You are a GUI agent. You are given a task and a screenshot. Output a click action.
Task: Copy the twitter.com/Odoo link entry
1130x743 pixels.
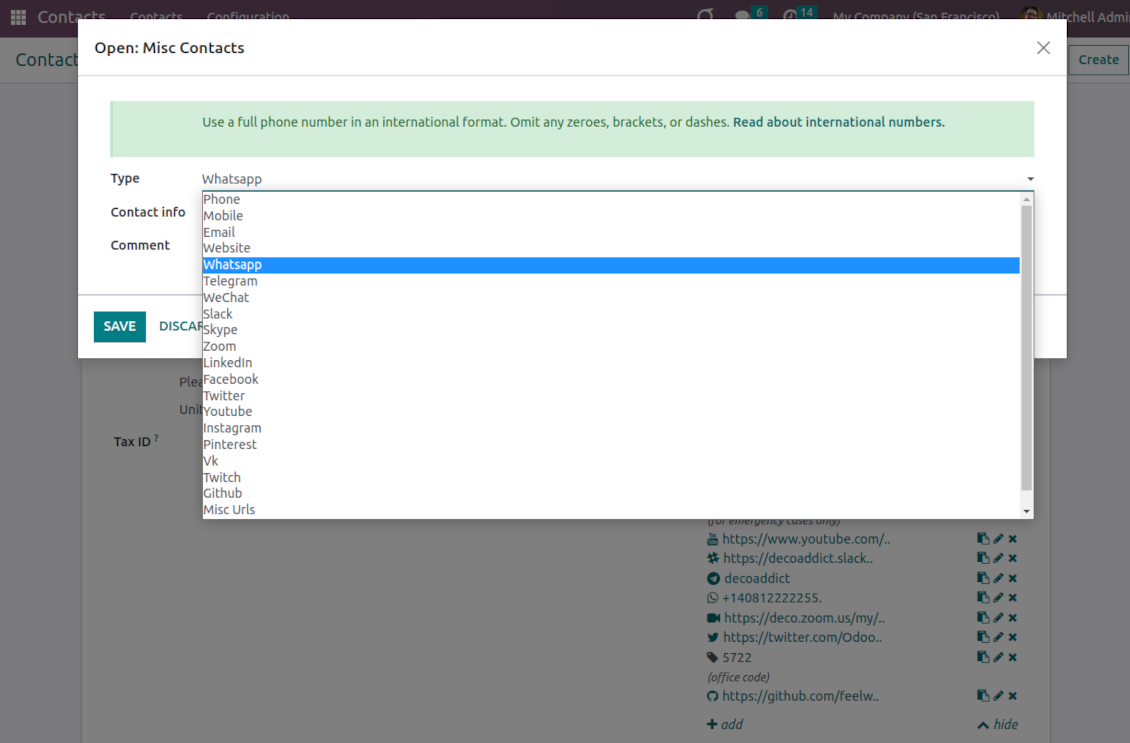[982, 637]
